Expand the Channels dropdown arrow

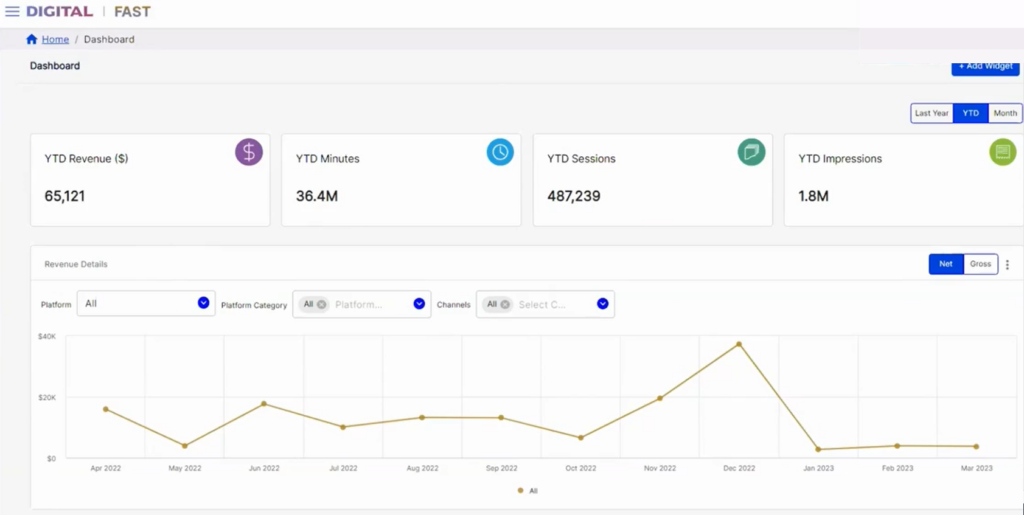point(603,304)
